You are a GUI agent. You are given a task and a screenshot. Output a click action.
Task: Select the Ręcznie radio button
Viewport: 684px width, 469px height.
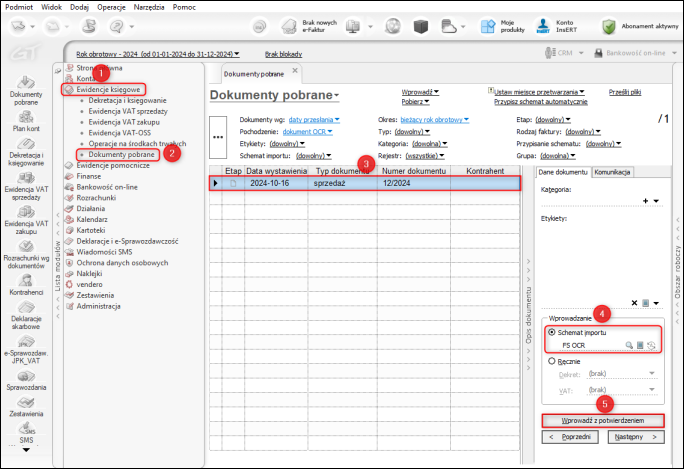(550, 363)
